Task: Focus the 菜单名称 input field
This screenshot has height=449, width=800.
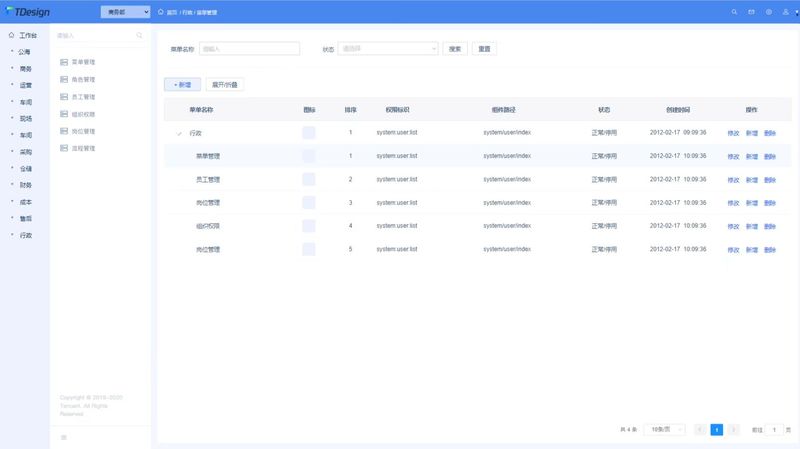Action: (x=249, y=48)
